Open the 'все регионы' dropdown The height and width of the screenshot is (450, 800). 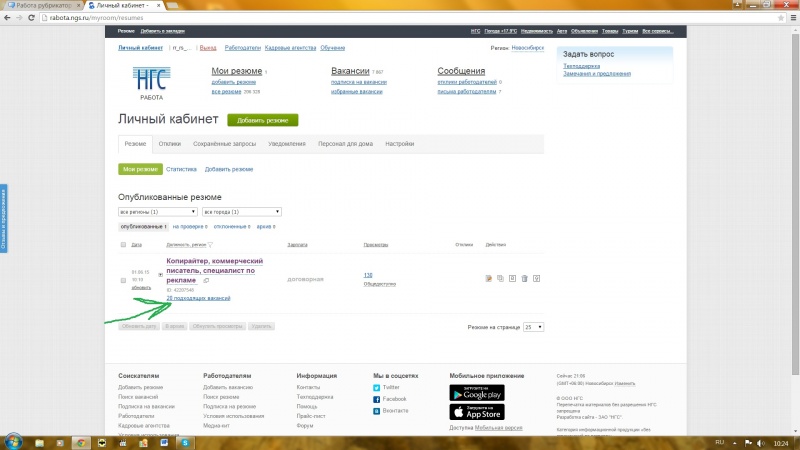click(157, 212)
